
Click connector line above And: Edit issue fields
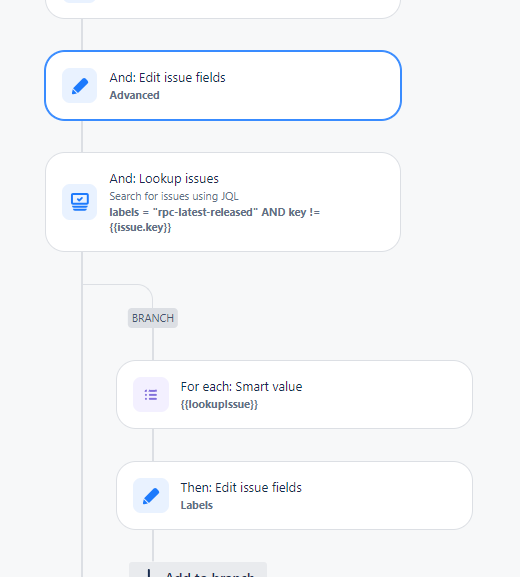82,34
